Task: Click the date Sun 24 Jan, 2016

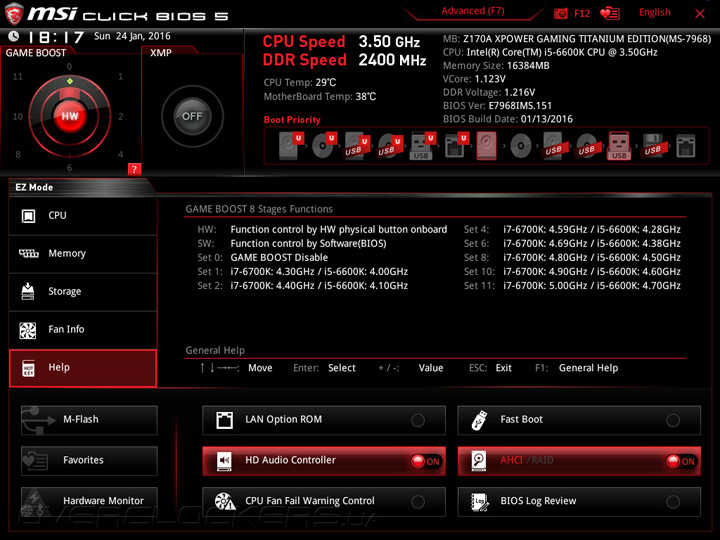Action: [132, 36]
